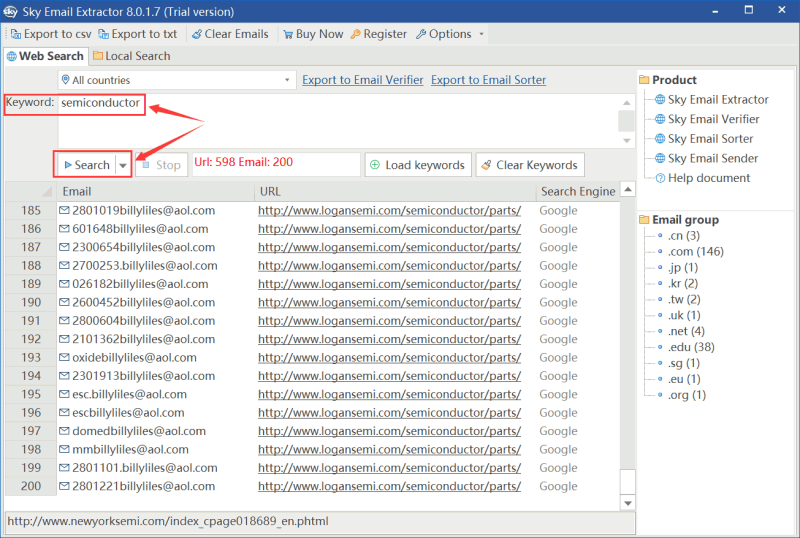Click the Help document question-mark icon
Screen dimensions: 800x538
[660, 178]
